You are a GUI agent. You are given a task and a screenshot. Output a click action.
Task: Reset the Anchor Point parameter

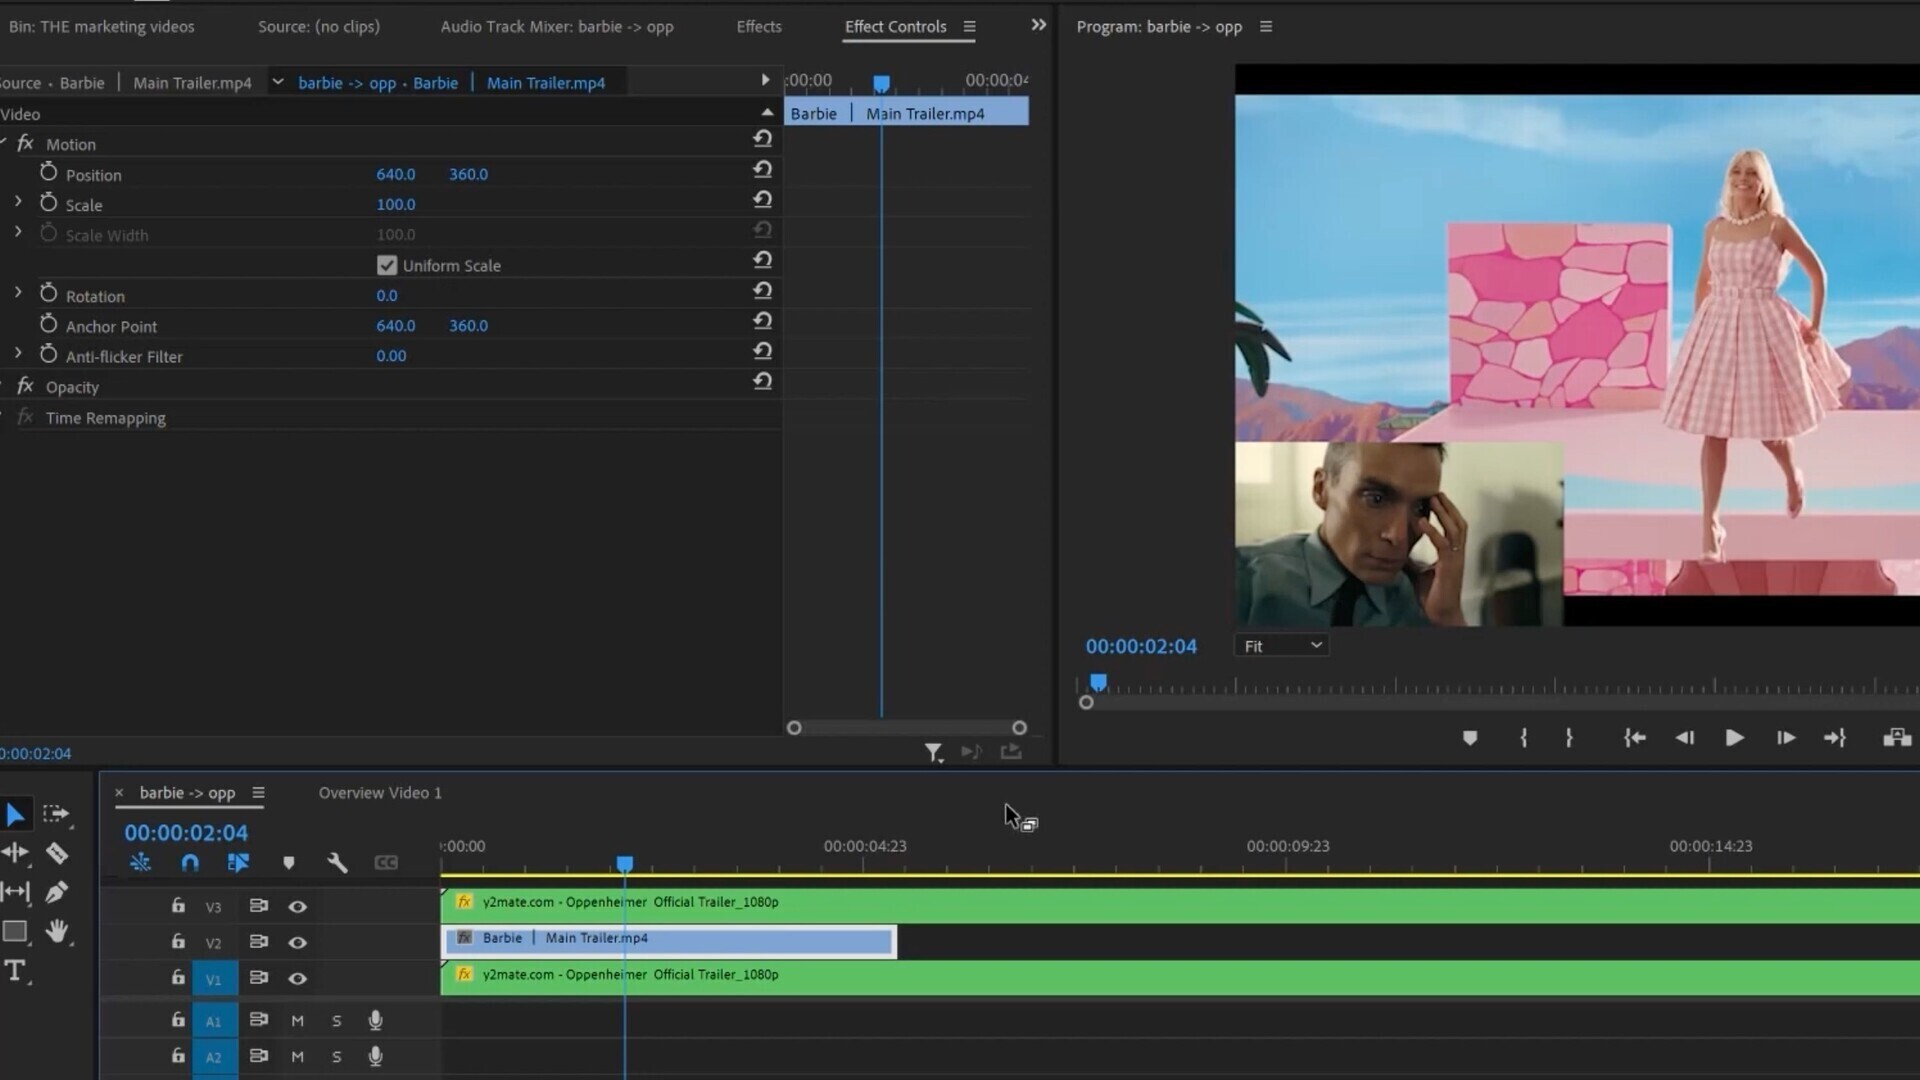coord(762,321)
